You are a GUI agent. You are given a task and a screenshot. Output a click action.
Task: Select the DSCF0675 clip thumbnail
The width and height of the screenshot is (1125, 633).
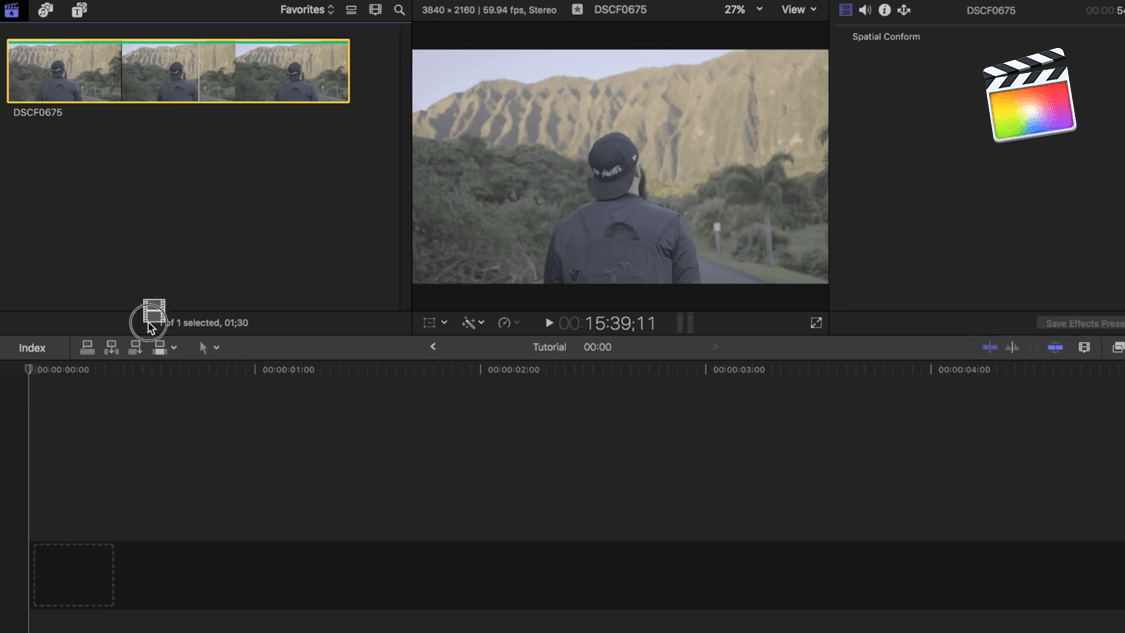pyautogui.click(x=178, y=71)
